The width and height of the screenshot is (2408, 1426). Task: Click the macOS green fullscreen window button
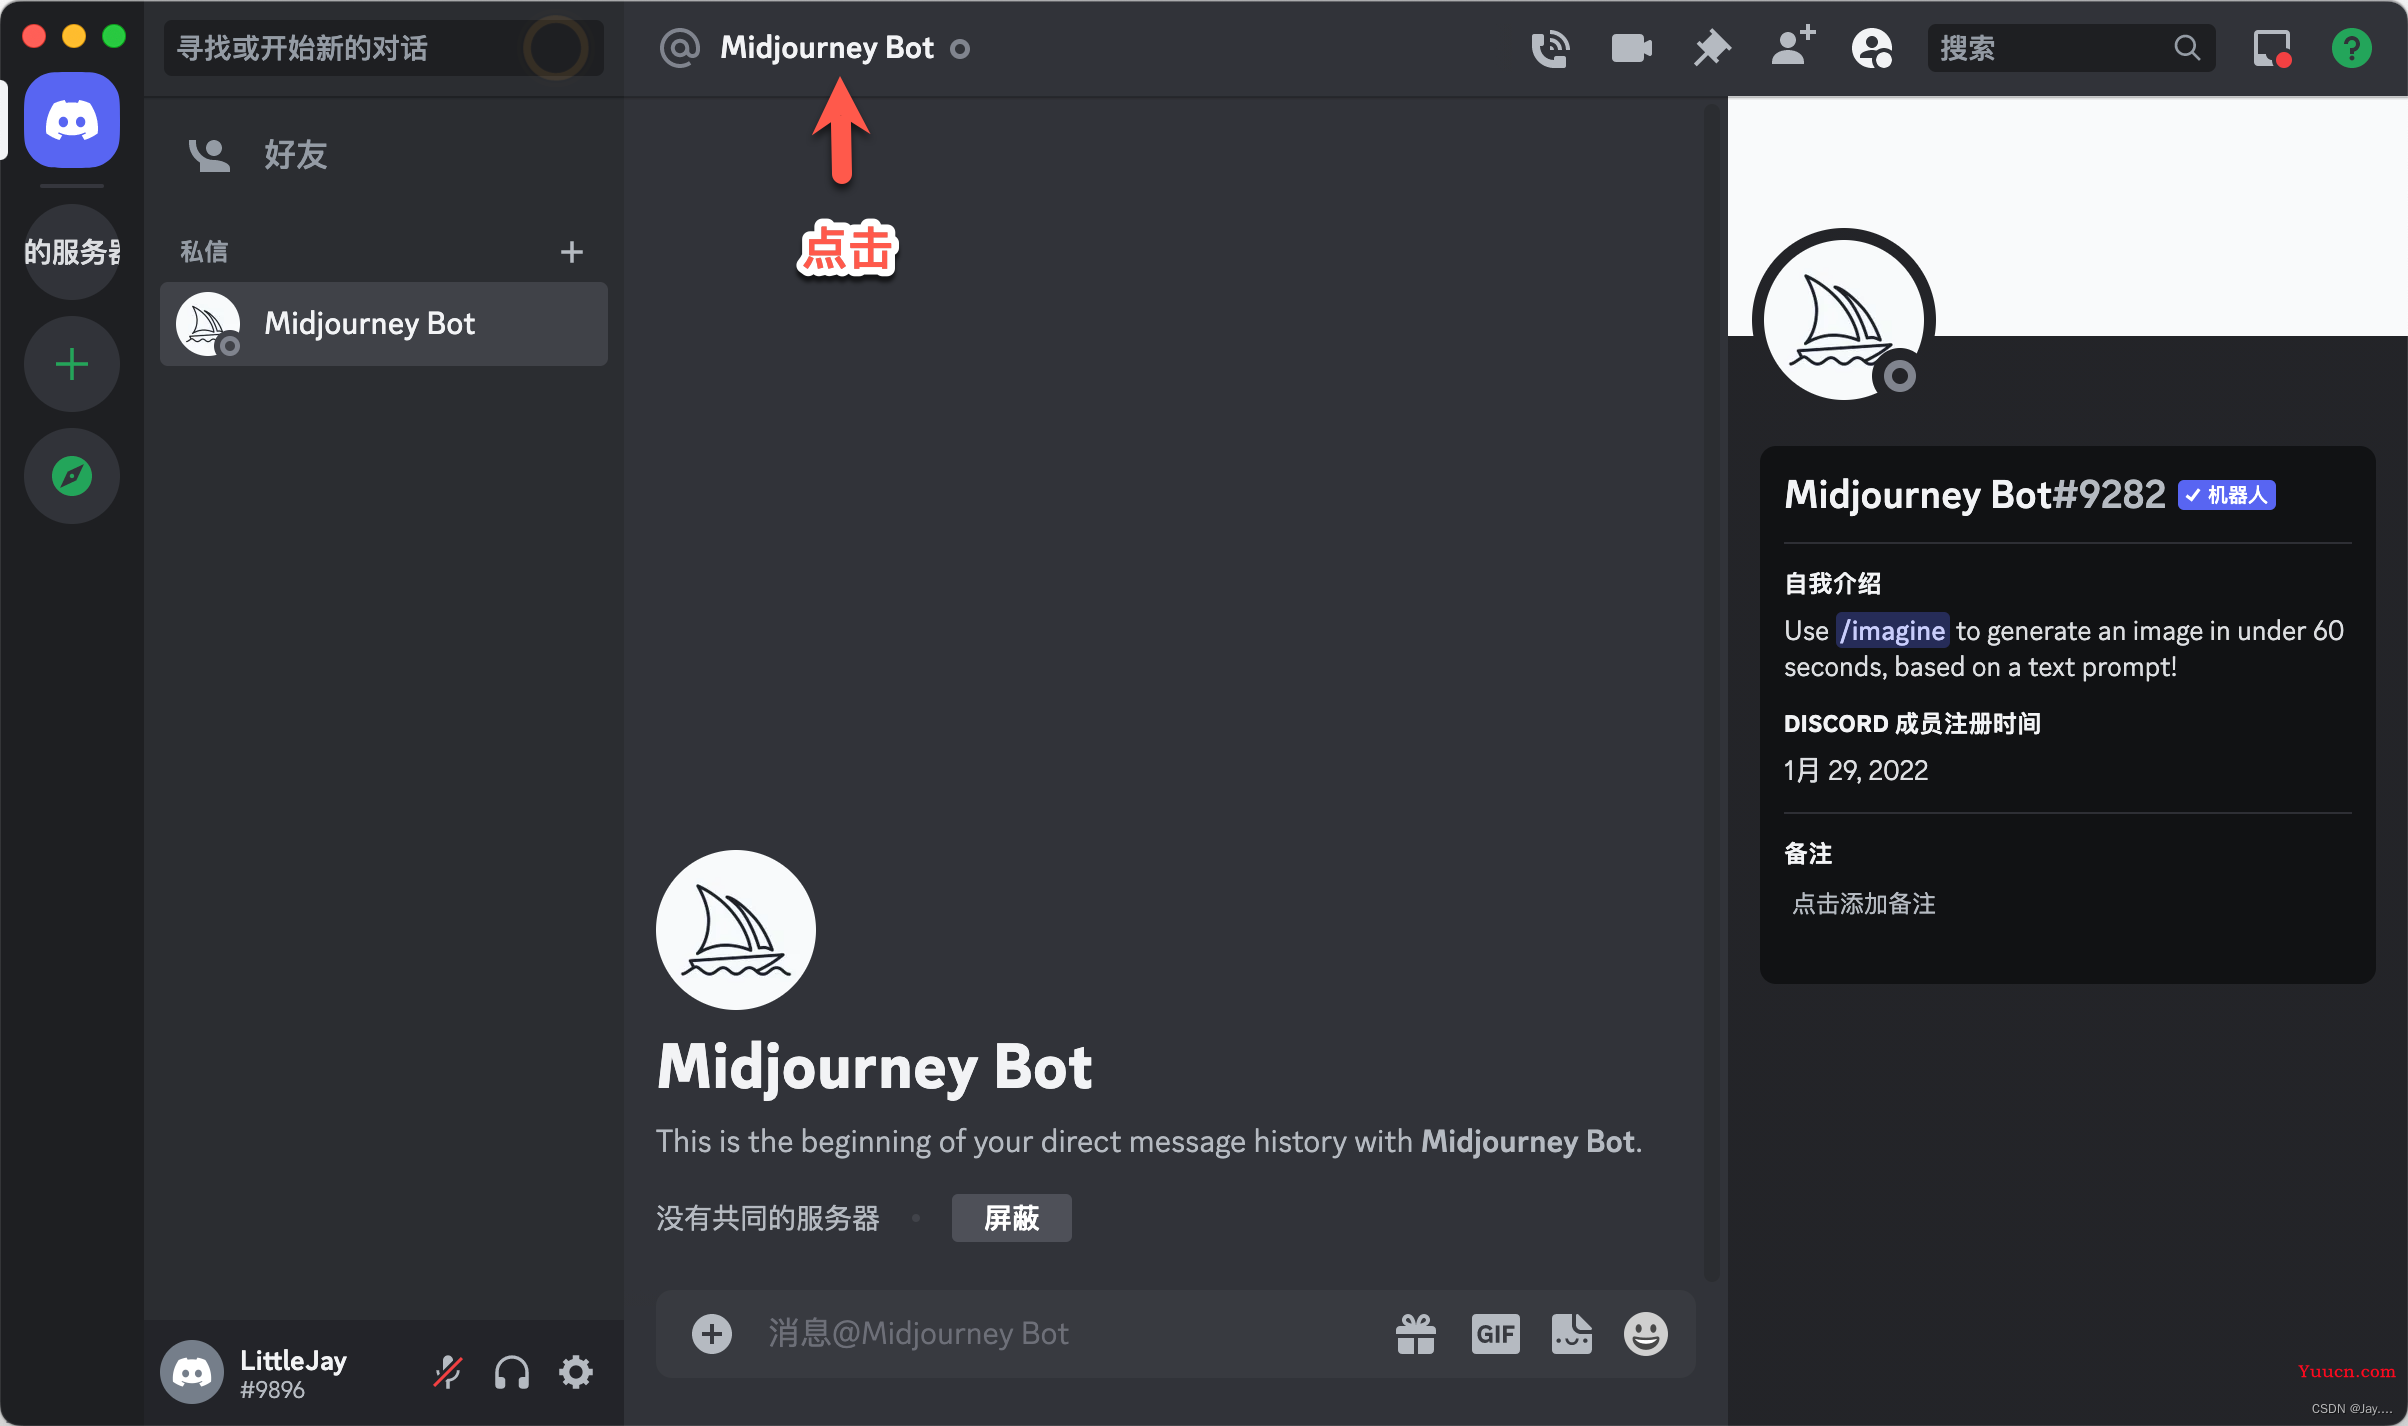pos(114,36)
